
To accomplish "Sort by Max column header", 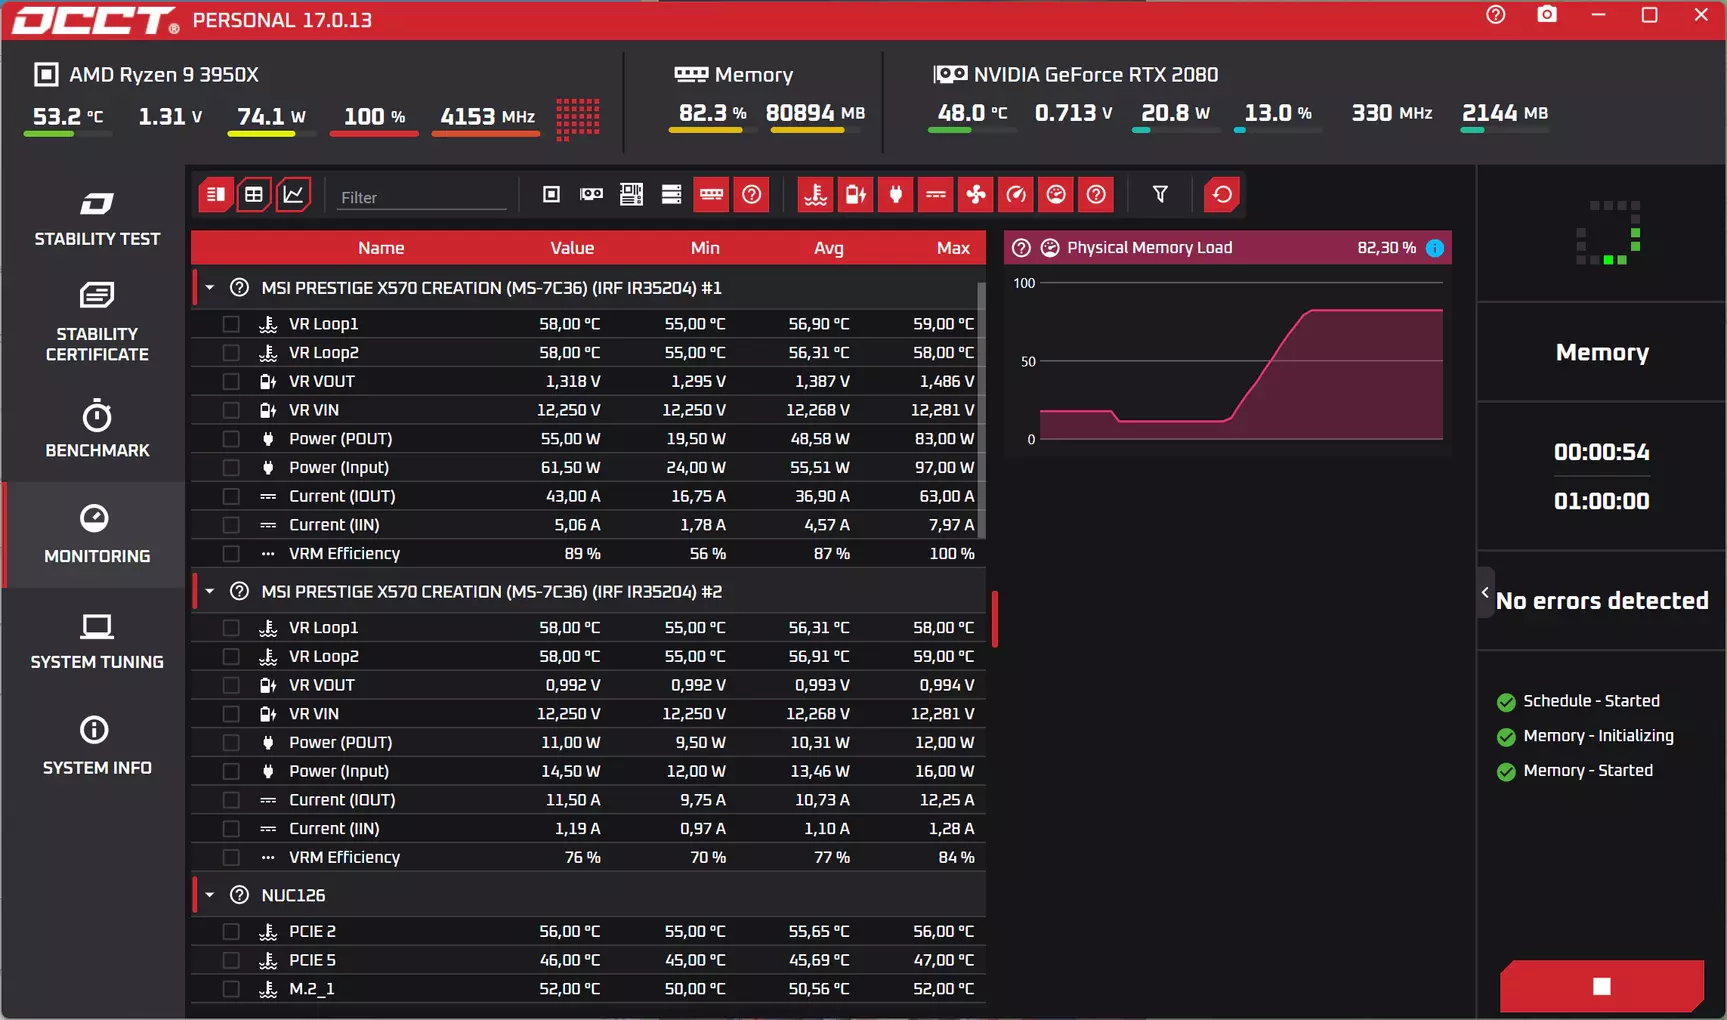I will [953, 248].
